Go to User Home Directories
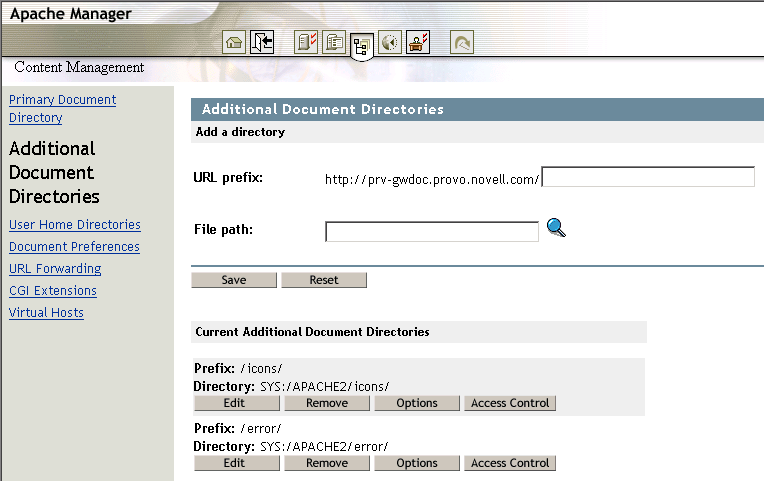This screenshot has width=764, height=481. click(x=74, y=225)
